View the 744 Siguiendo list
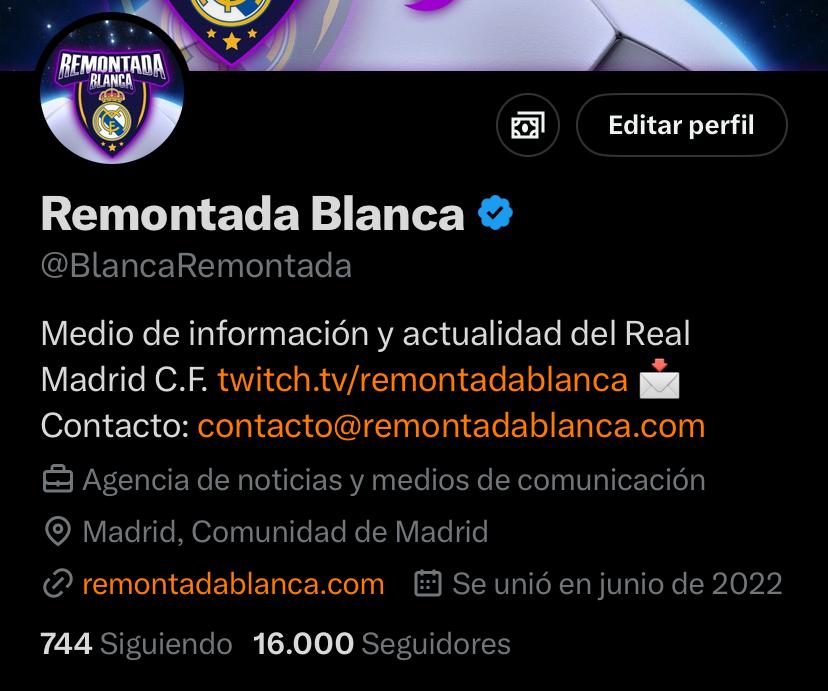 point(136,644)
